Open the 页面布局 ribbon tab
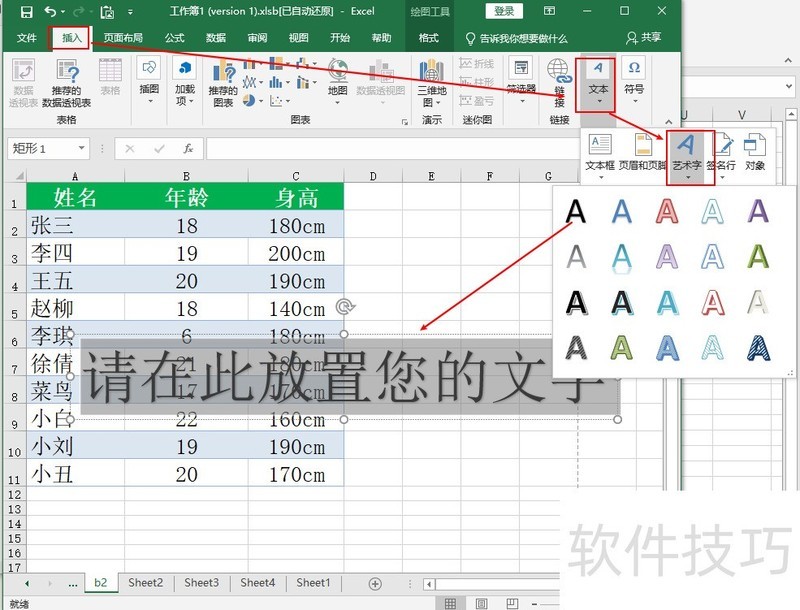 (123, 38)
